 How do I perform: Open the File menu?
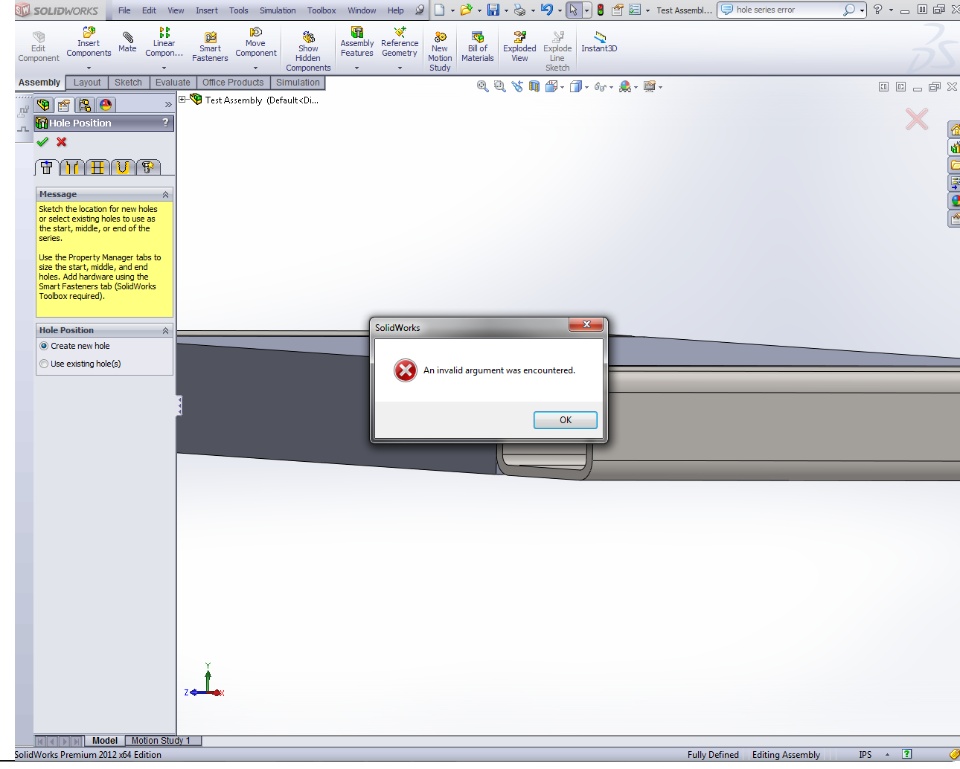124,10
